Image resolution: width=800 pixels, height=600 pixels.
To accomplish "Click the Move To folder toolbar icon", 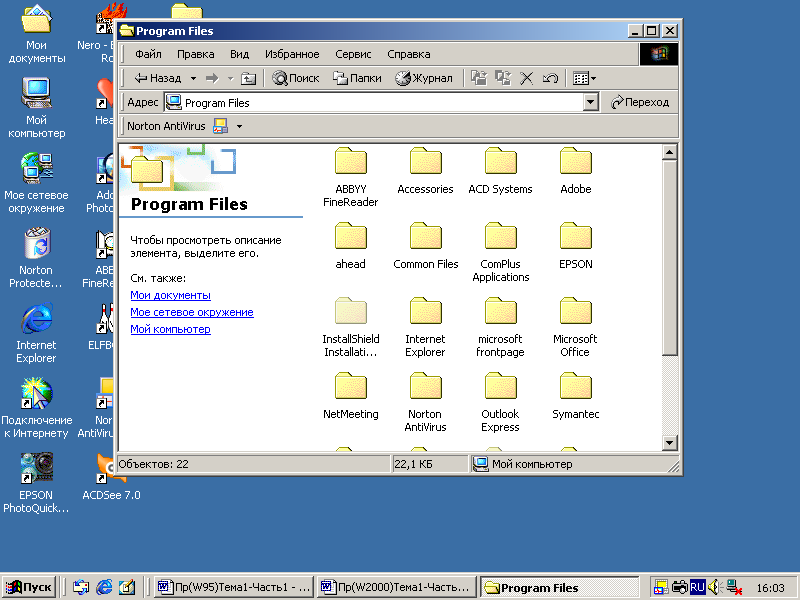I will [479, 78].
